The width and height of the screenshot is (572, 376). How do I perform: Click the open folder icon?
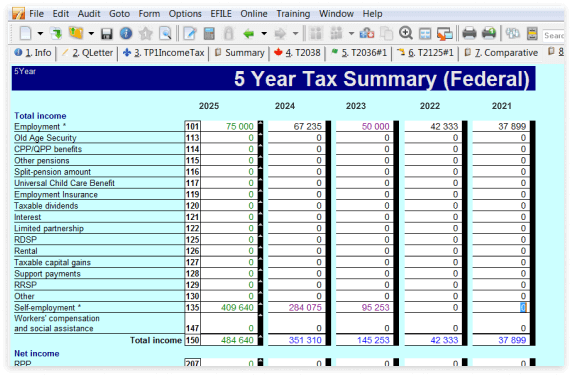[x=76, y=33]
